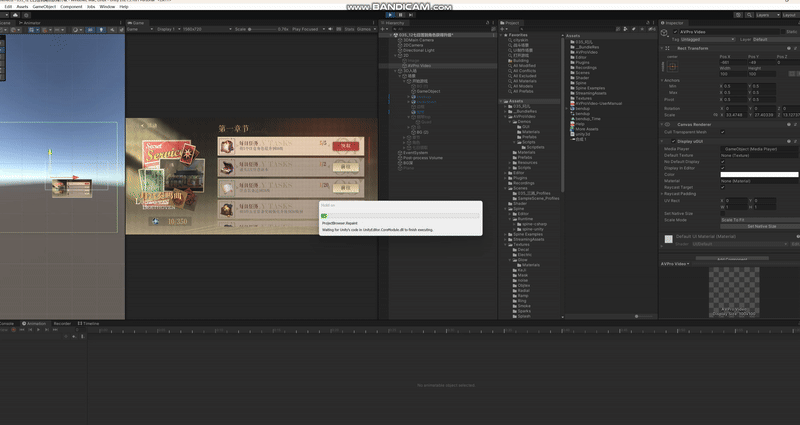Toggle 2D mode button in Scene toolbar
Image resolution: width=800 pixels, height=425 pixels.
click(90, 30)
